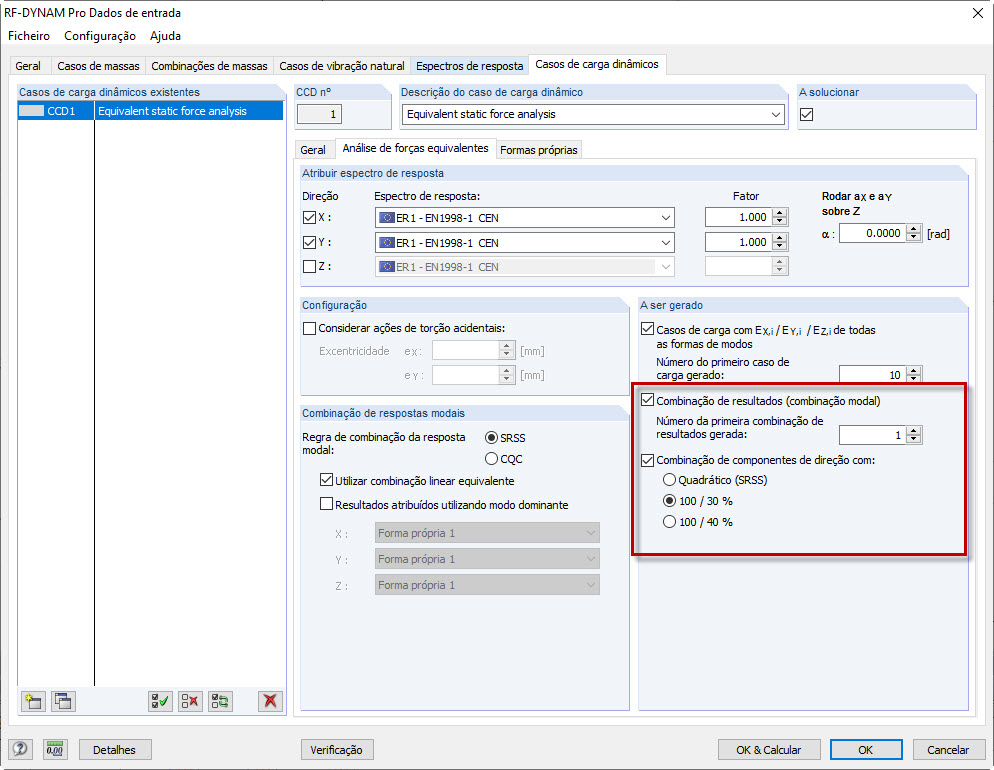The height and width of the screenshot is (770, 994).
Task: Copy the selected dynamic load case
Action: click(62, 701)
